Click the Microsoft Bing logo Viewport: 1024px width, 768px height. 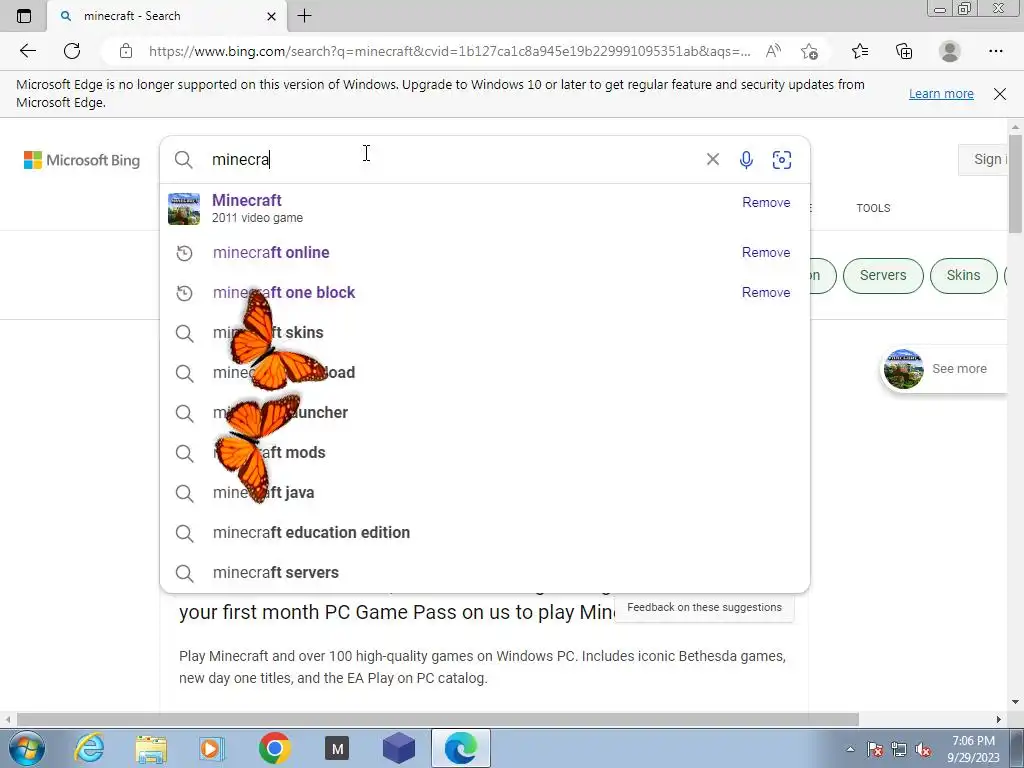pos(82,160)
